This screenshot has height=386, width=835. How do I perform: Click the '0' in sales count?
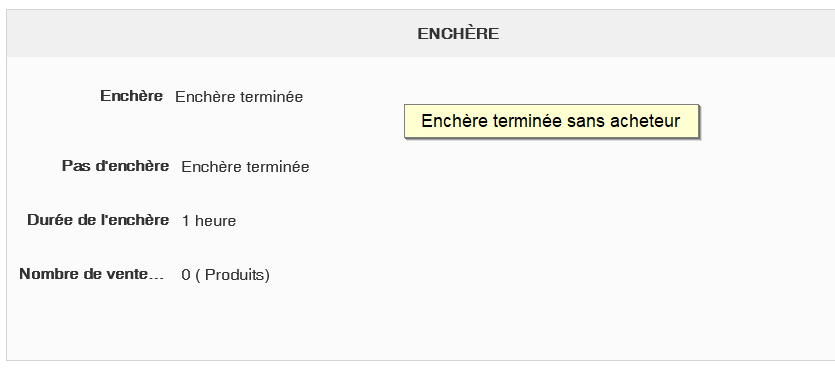point(185,275)
